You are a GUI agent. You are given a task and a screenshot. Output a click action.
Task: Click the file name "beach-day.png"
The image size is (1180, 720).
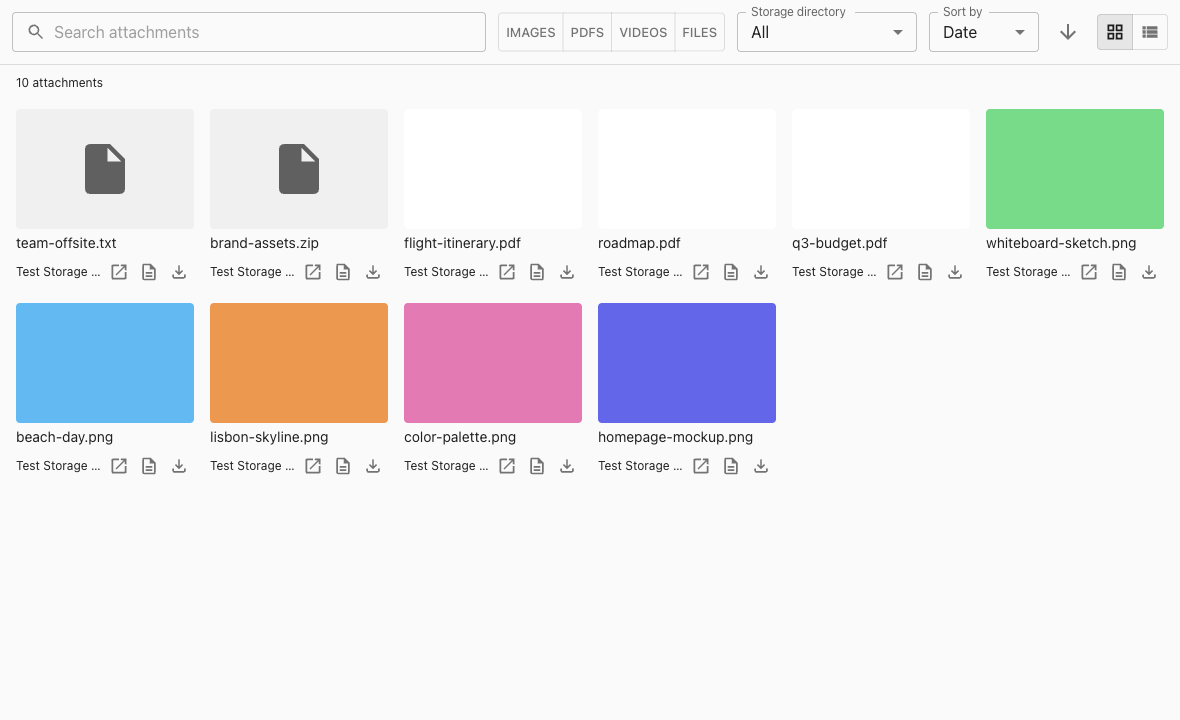coord(65,438)
